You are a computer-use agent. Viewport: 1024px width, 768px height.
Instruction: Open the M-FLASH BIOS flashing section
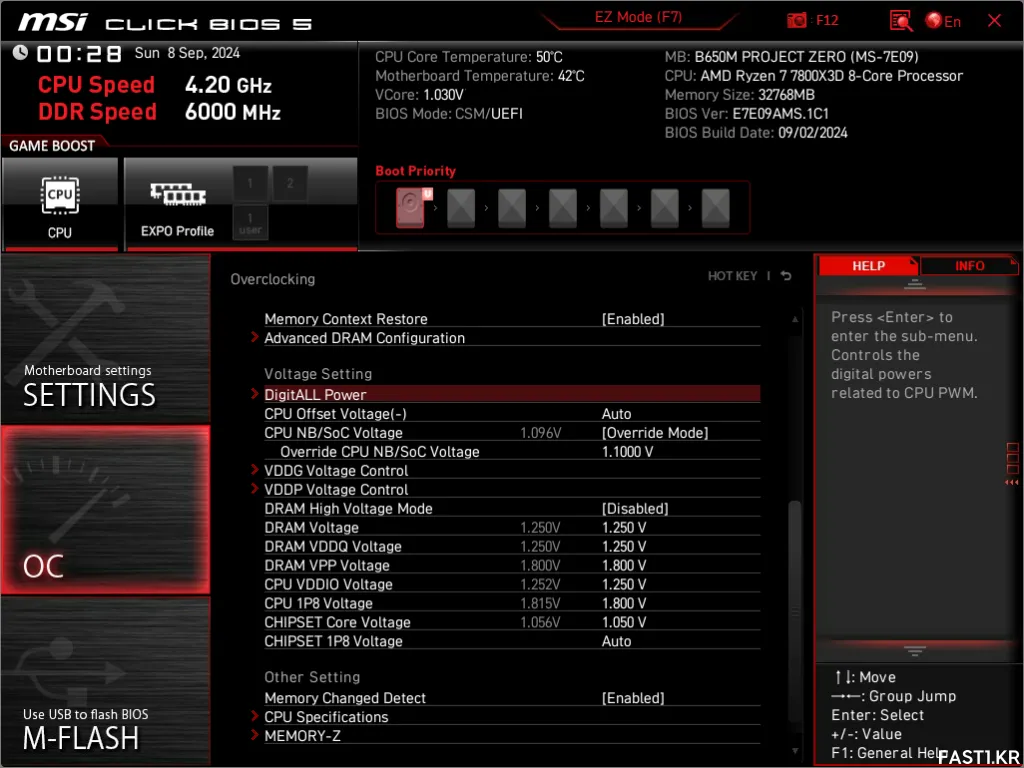[x=105, y=680]
